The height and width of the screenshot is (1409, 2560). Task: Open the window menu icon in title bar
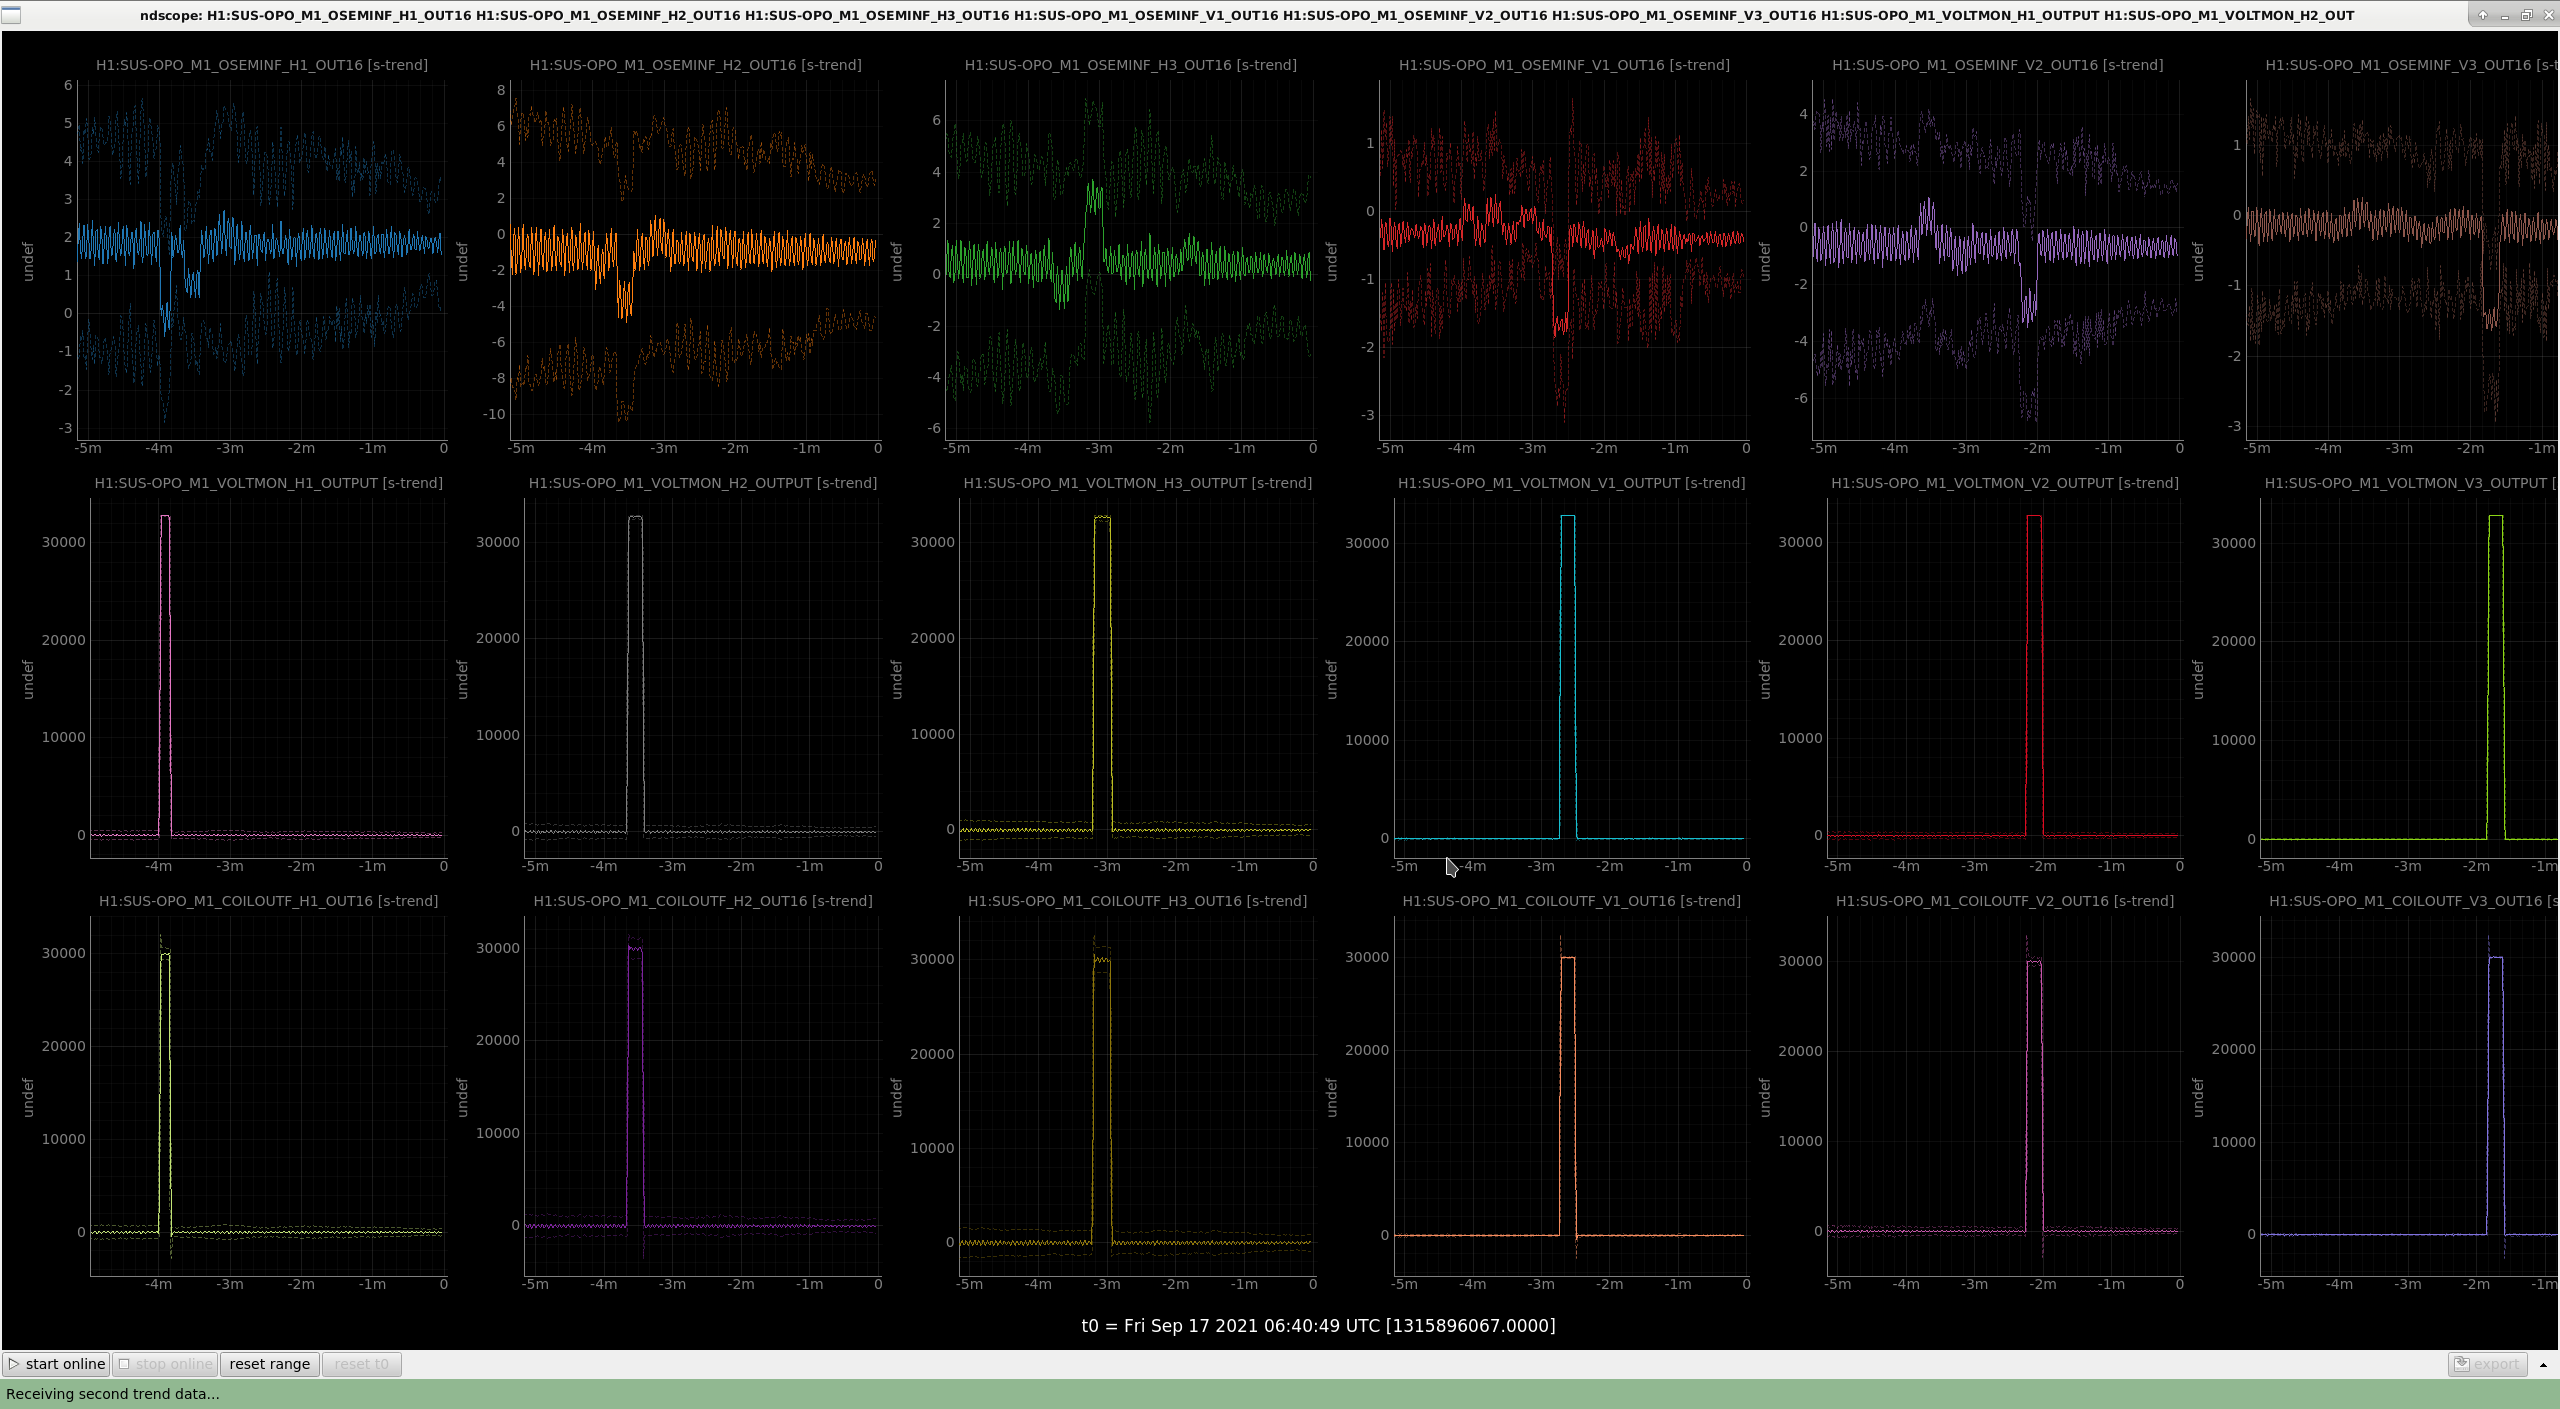pyautogui.click(x=10, y=15)
